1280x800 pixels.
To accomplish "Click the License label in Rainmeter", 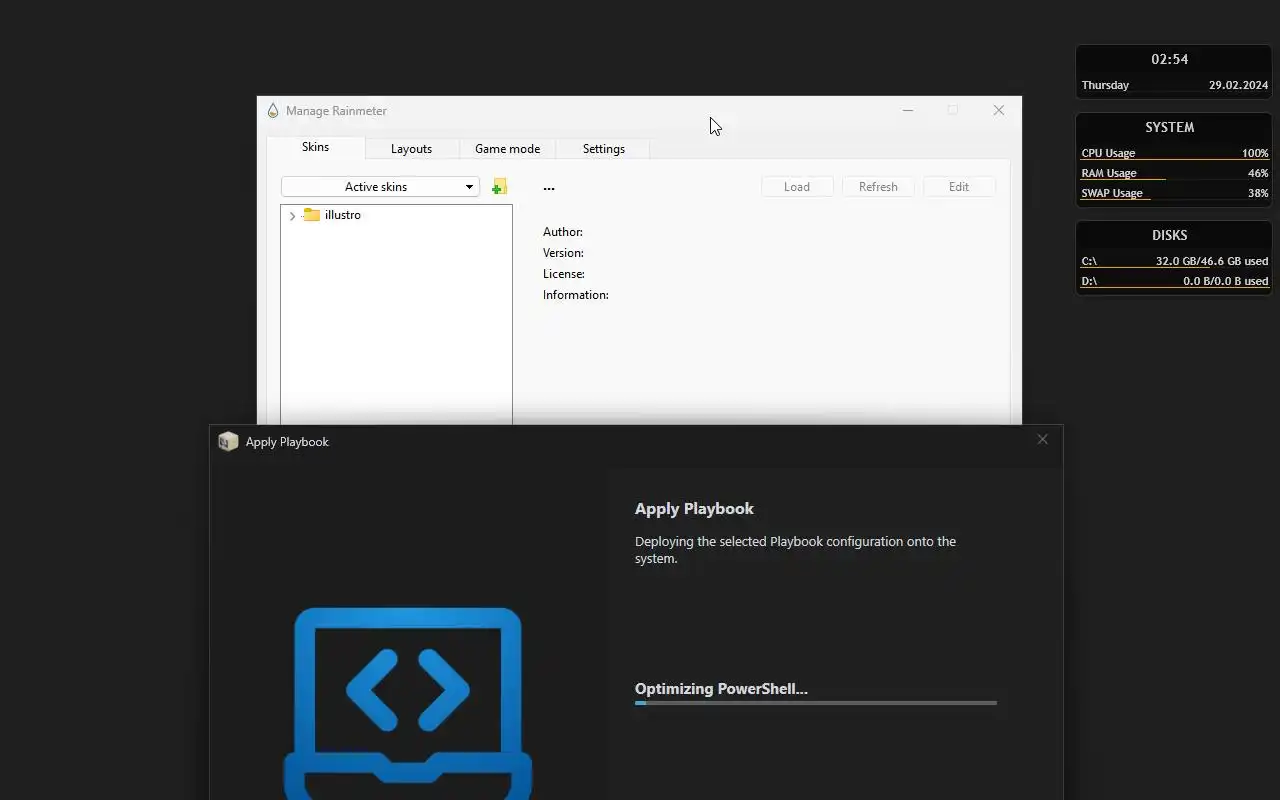I will pyautogui.click(x=564, y=274).
